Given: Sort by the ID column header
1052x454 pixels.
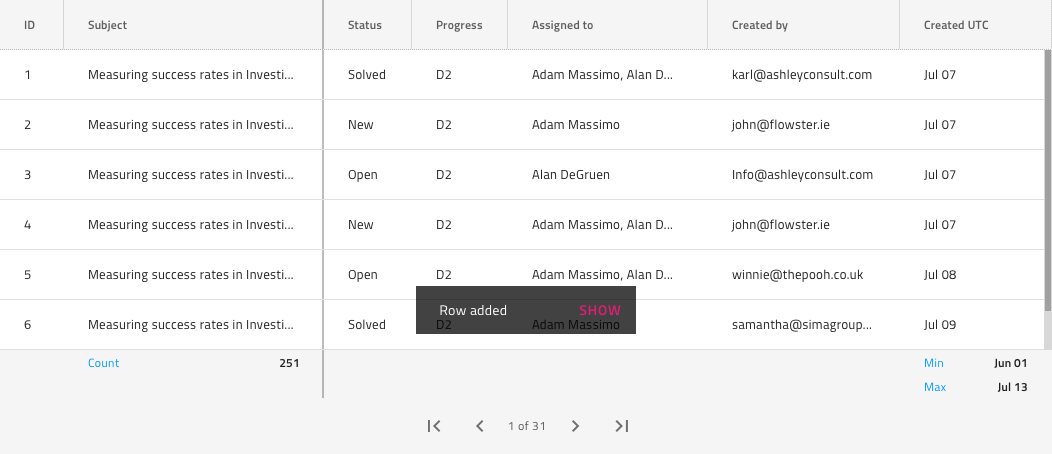Looking at the screenshot, I should pyautogui.click(x=30, y=25).
